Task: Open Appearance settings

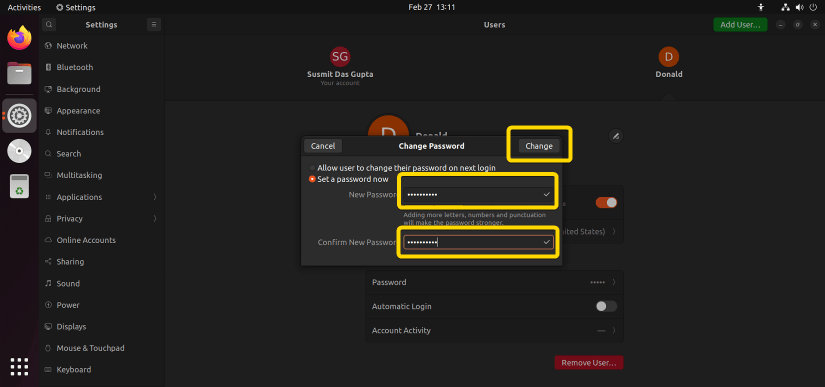Action: click(102, 111)
